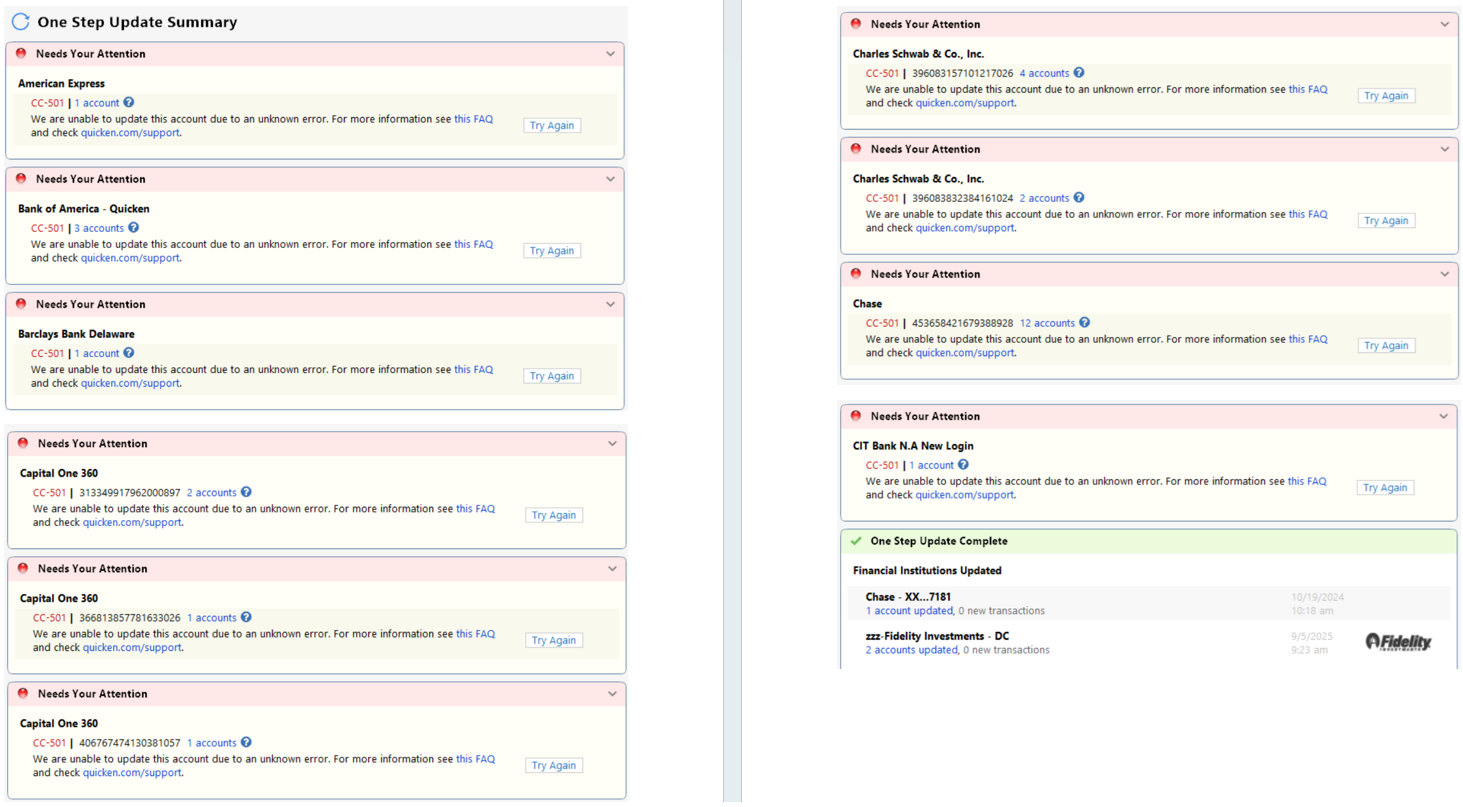Open American Express '1 account' link

97,103
